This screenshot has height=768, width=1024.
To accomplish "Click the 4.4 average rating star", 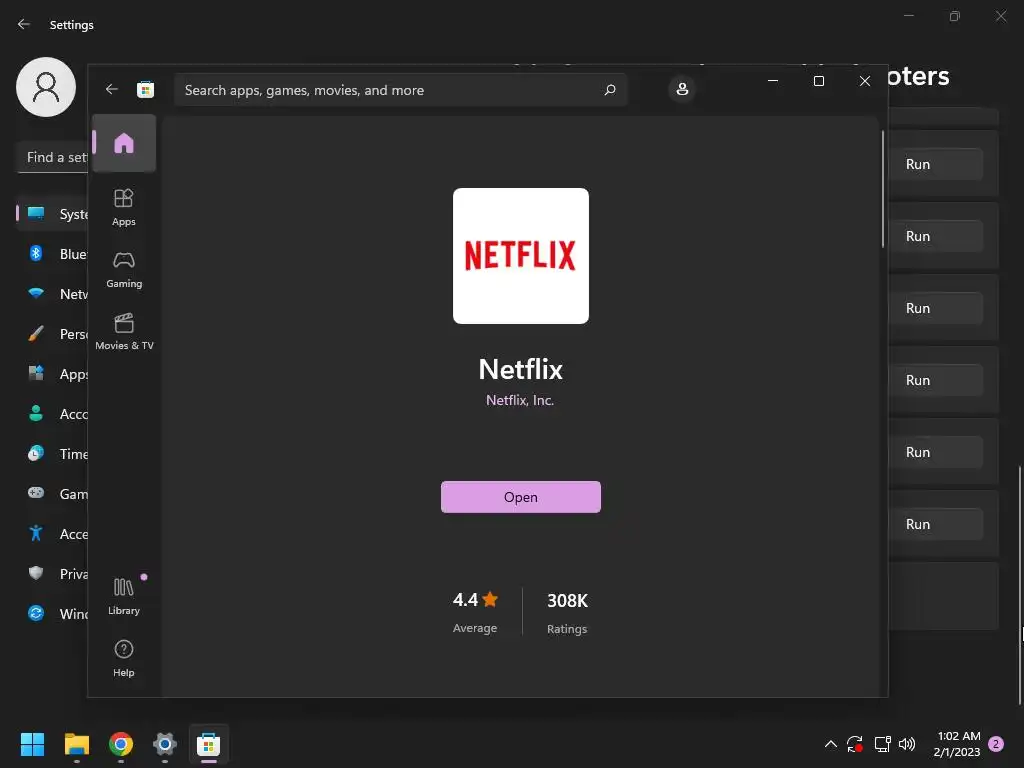I will tap(490, 599).
